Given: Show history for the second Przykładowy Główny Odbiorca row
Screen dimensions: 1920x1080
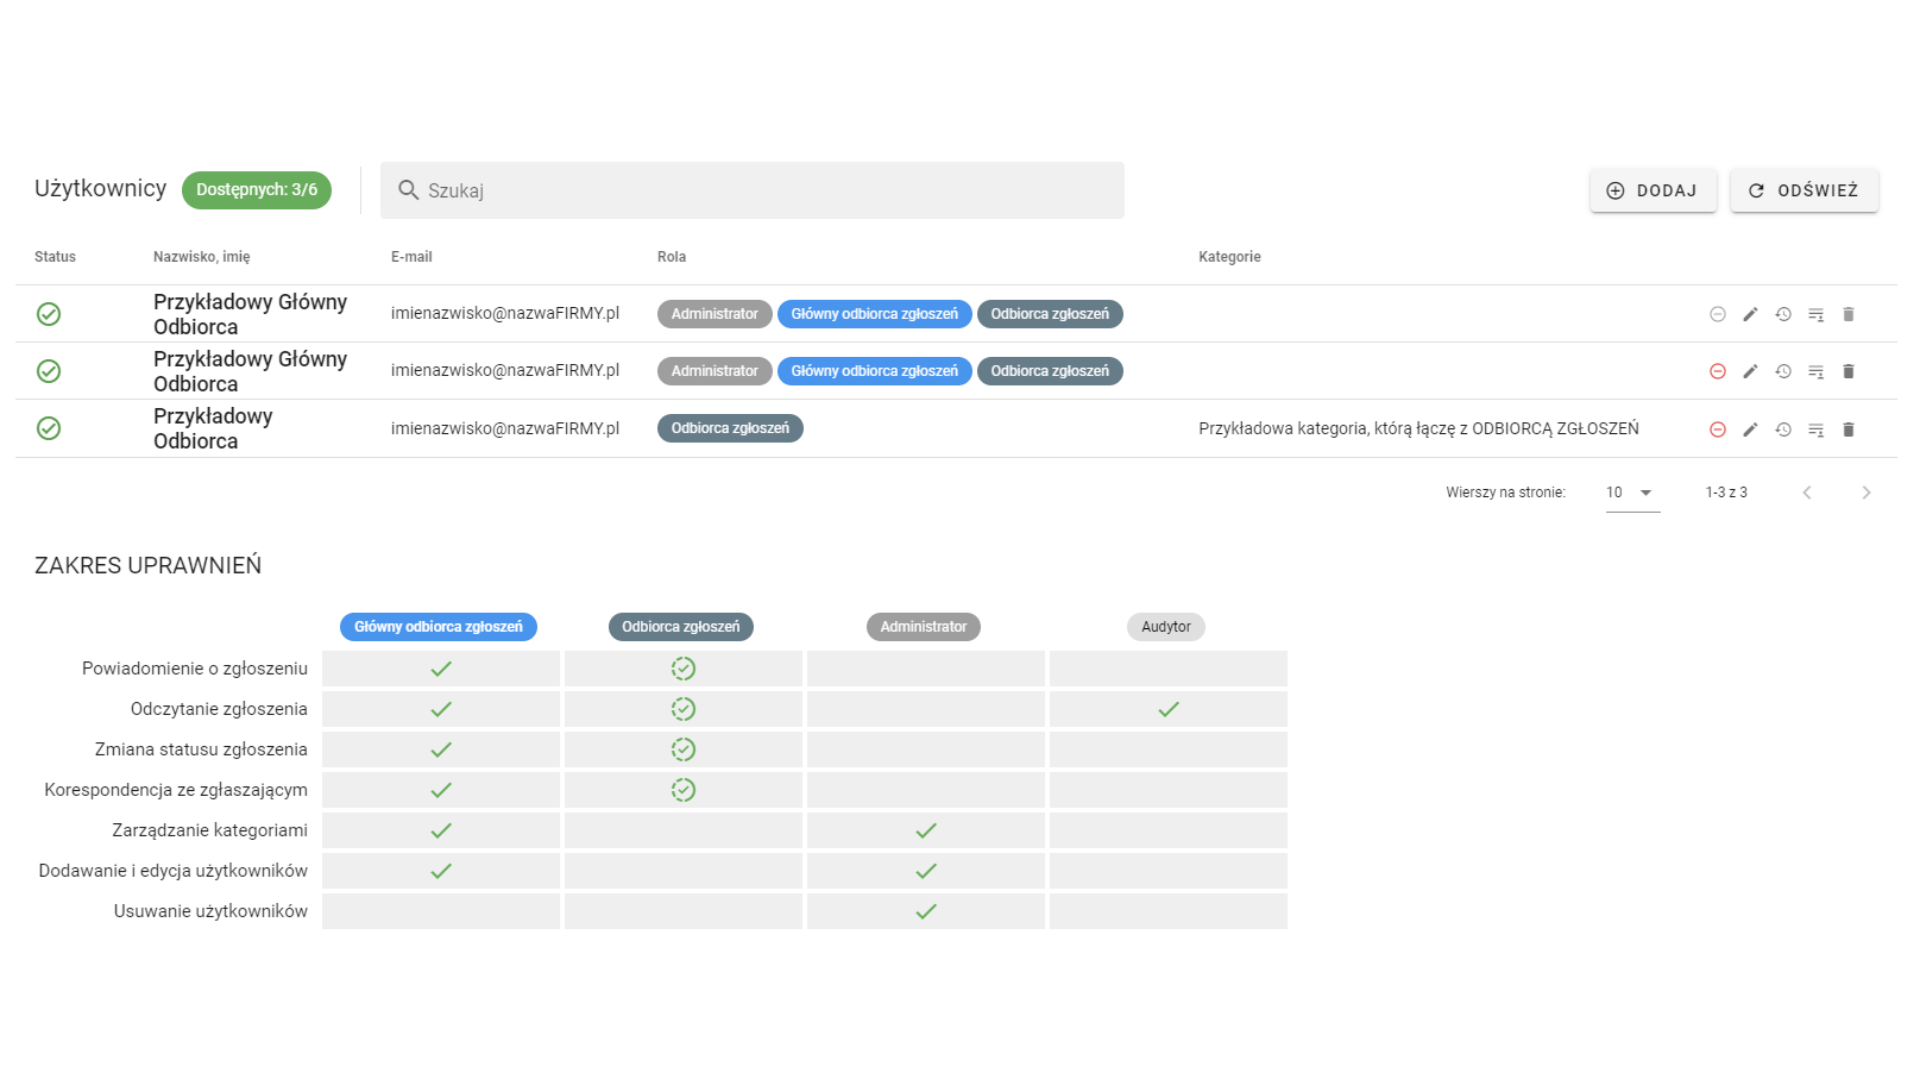Looking at the screenshot, I should click(x=1783, y=371).
